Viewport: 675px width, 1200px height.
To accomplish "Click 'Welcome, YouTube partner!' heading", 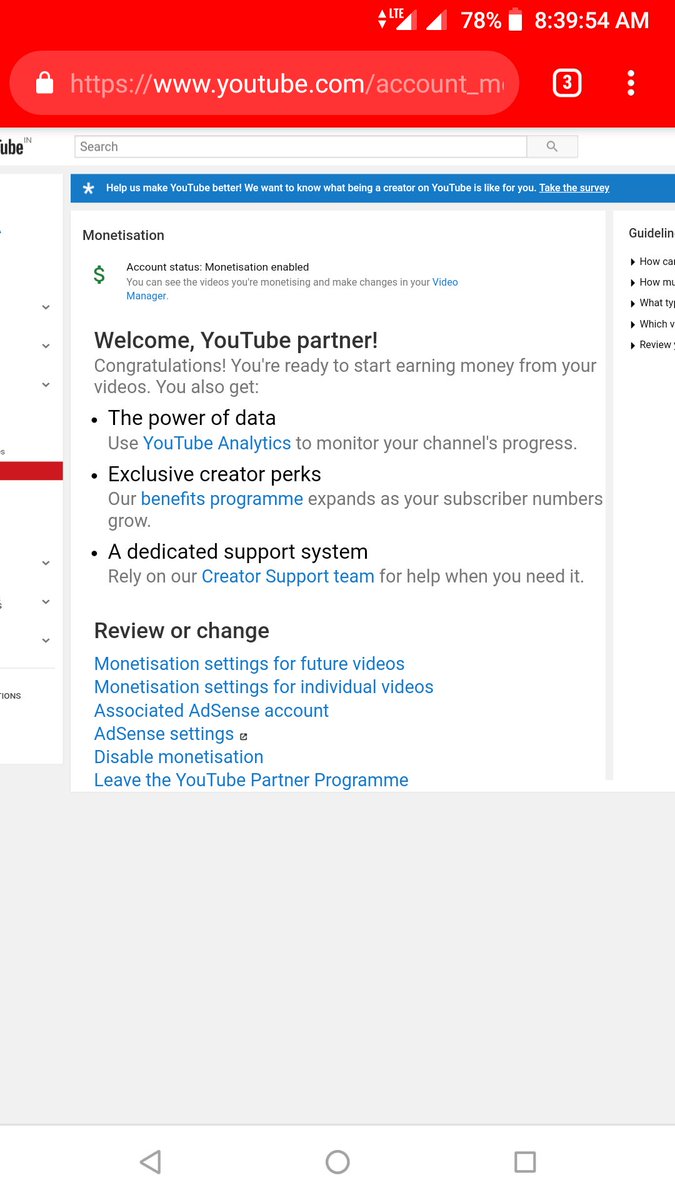I will click(236, 340).
